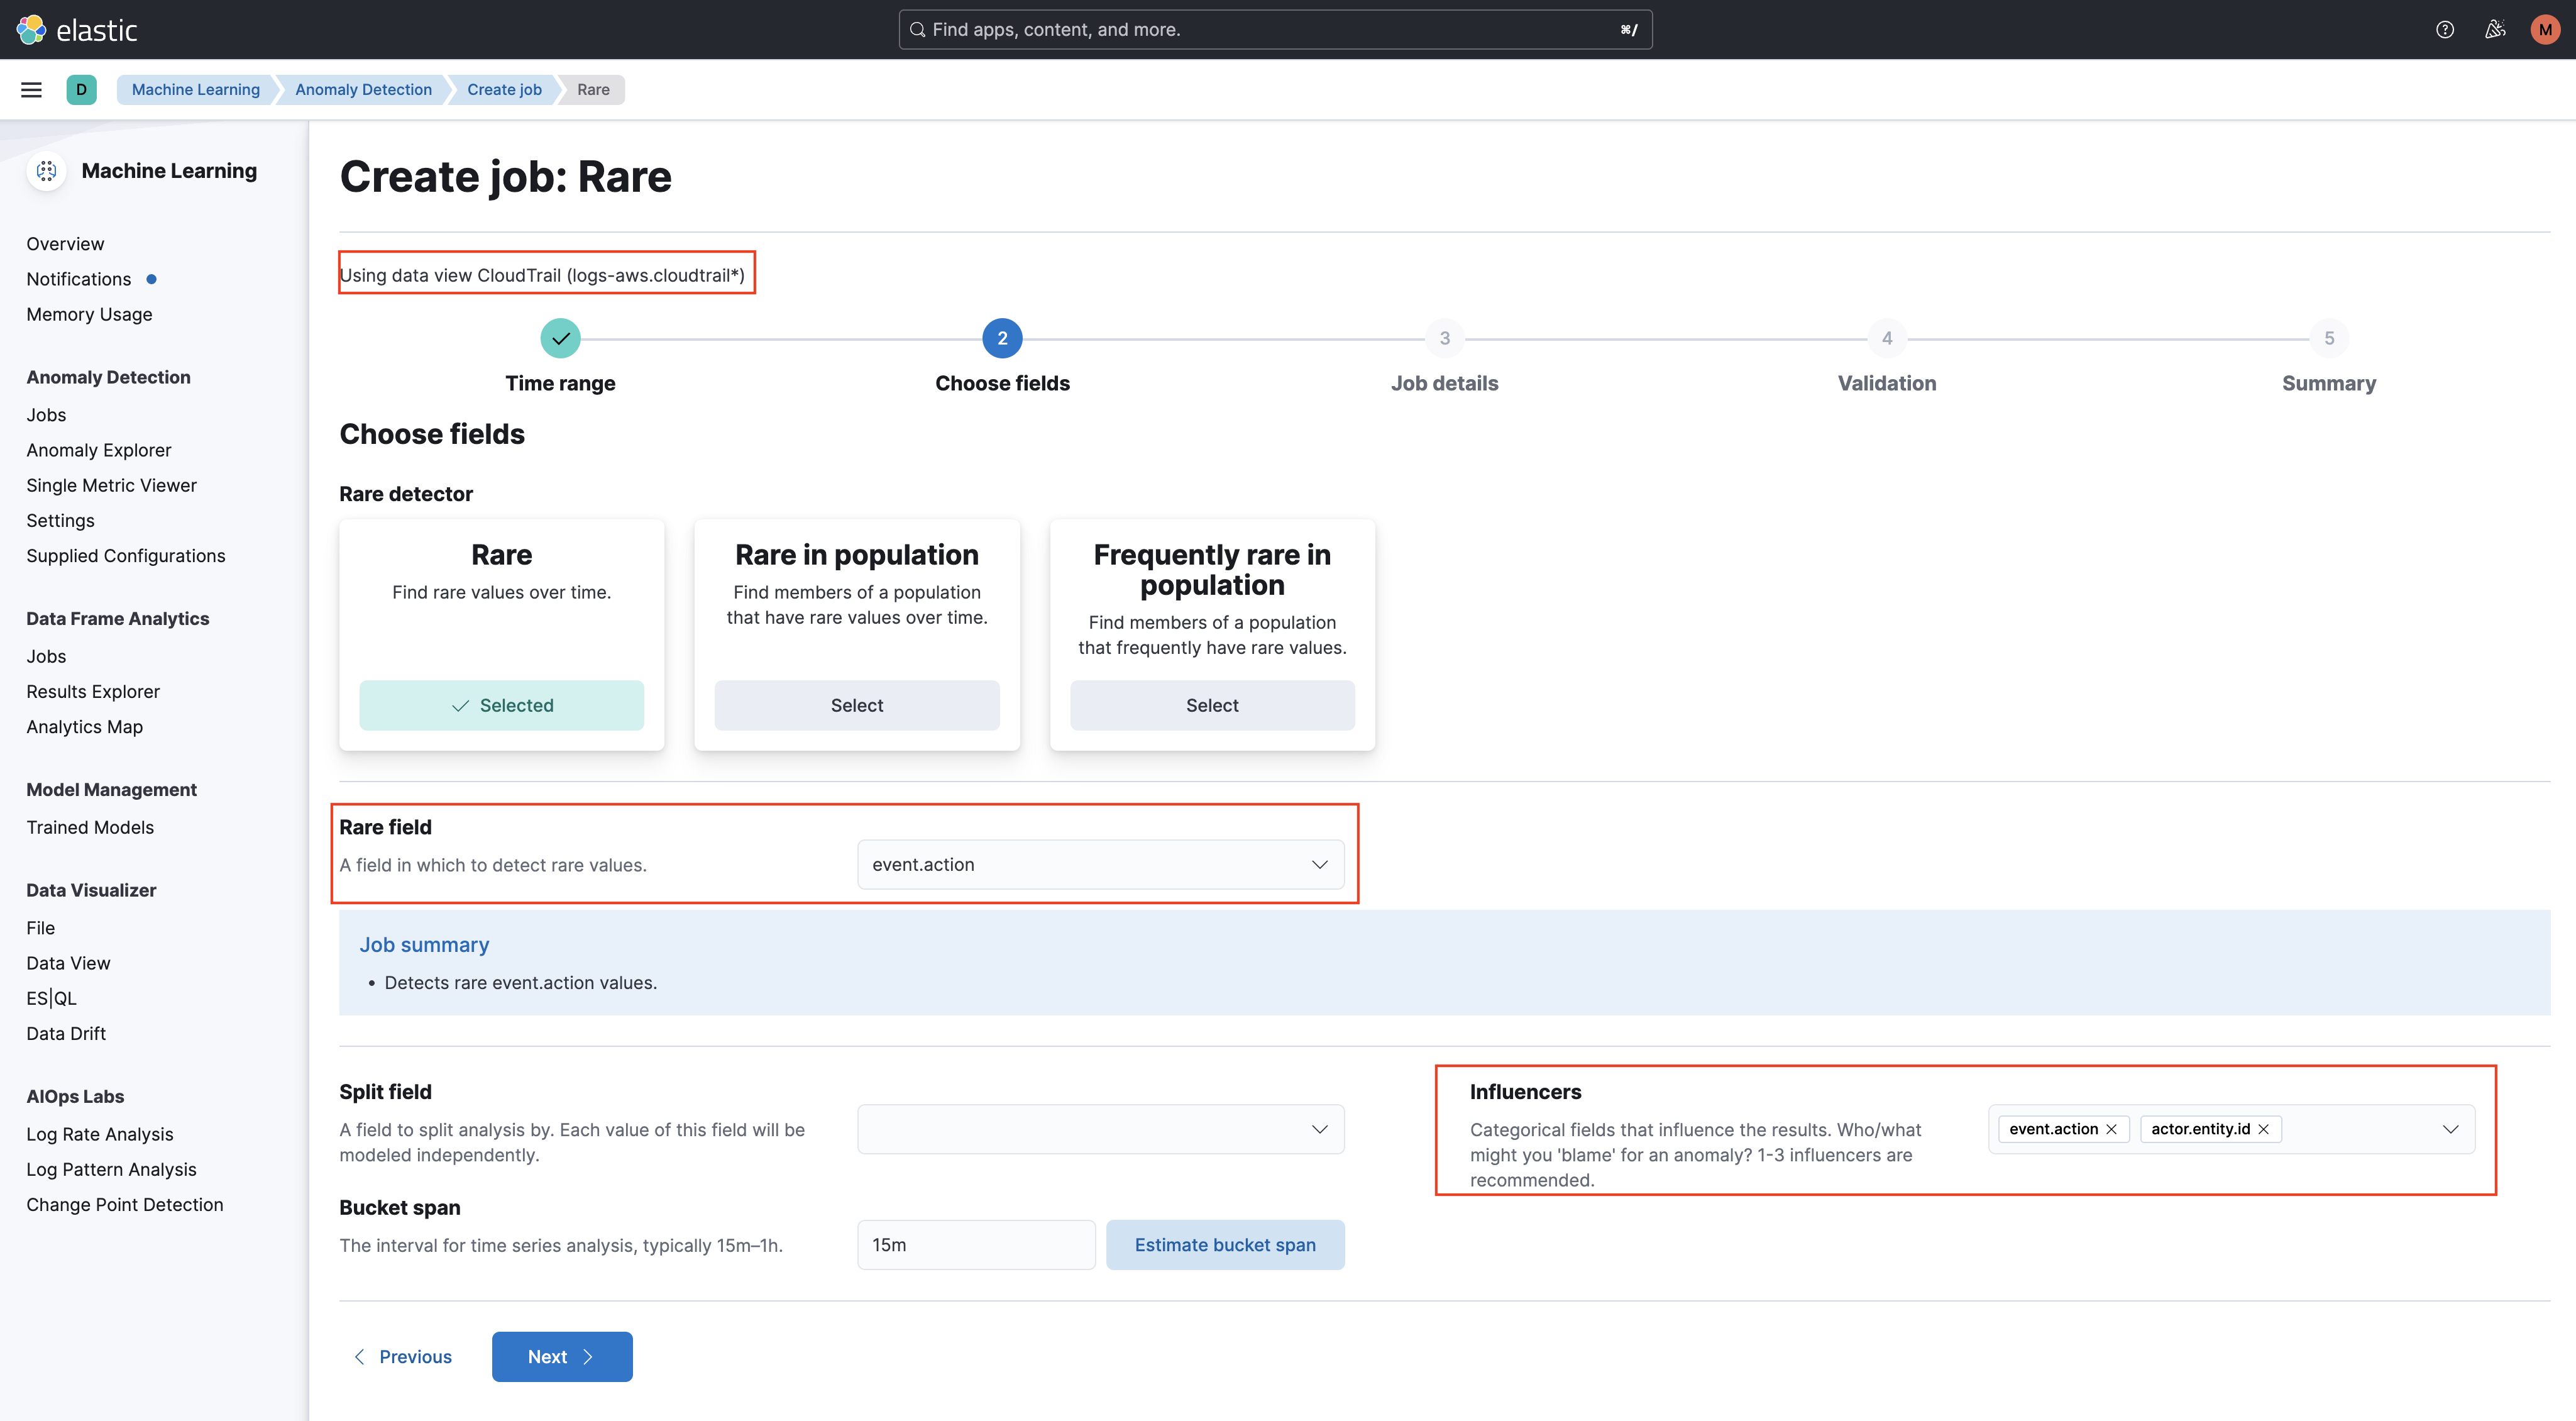The width and height of the screenshot is (2576, 1421).
Task: Open the user profile avatar M
Action: click(x=2545, y=29)
